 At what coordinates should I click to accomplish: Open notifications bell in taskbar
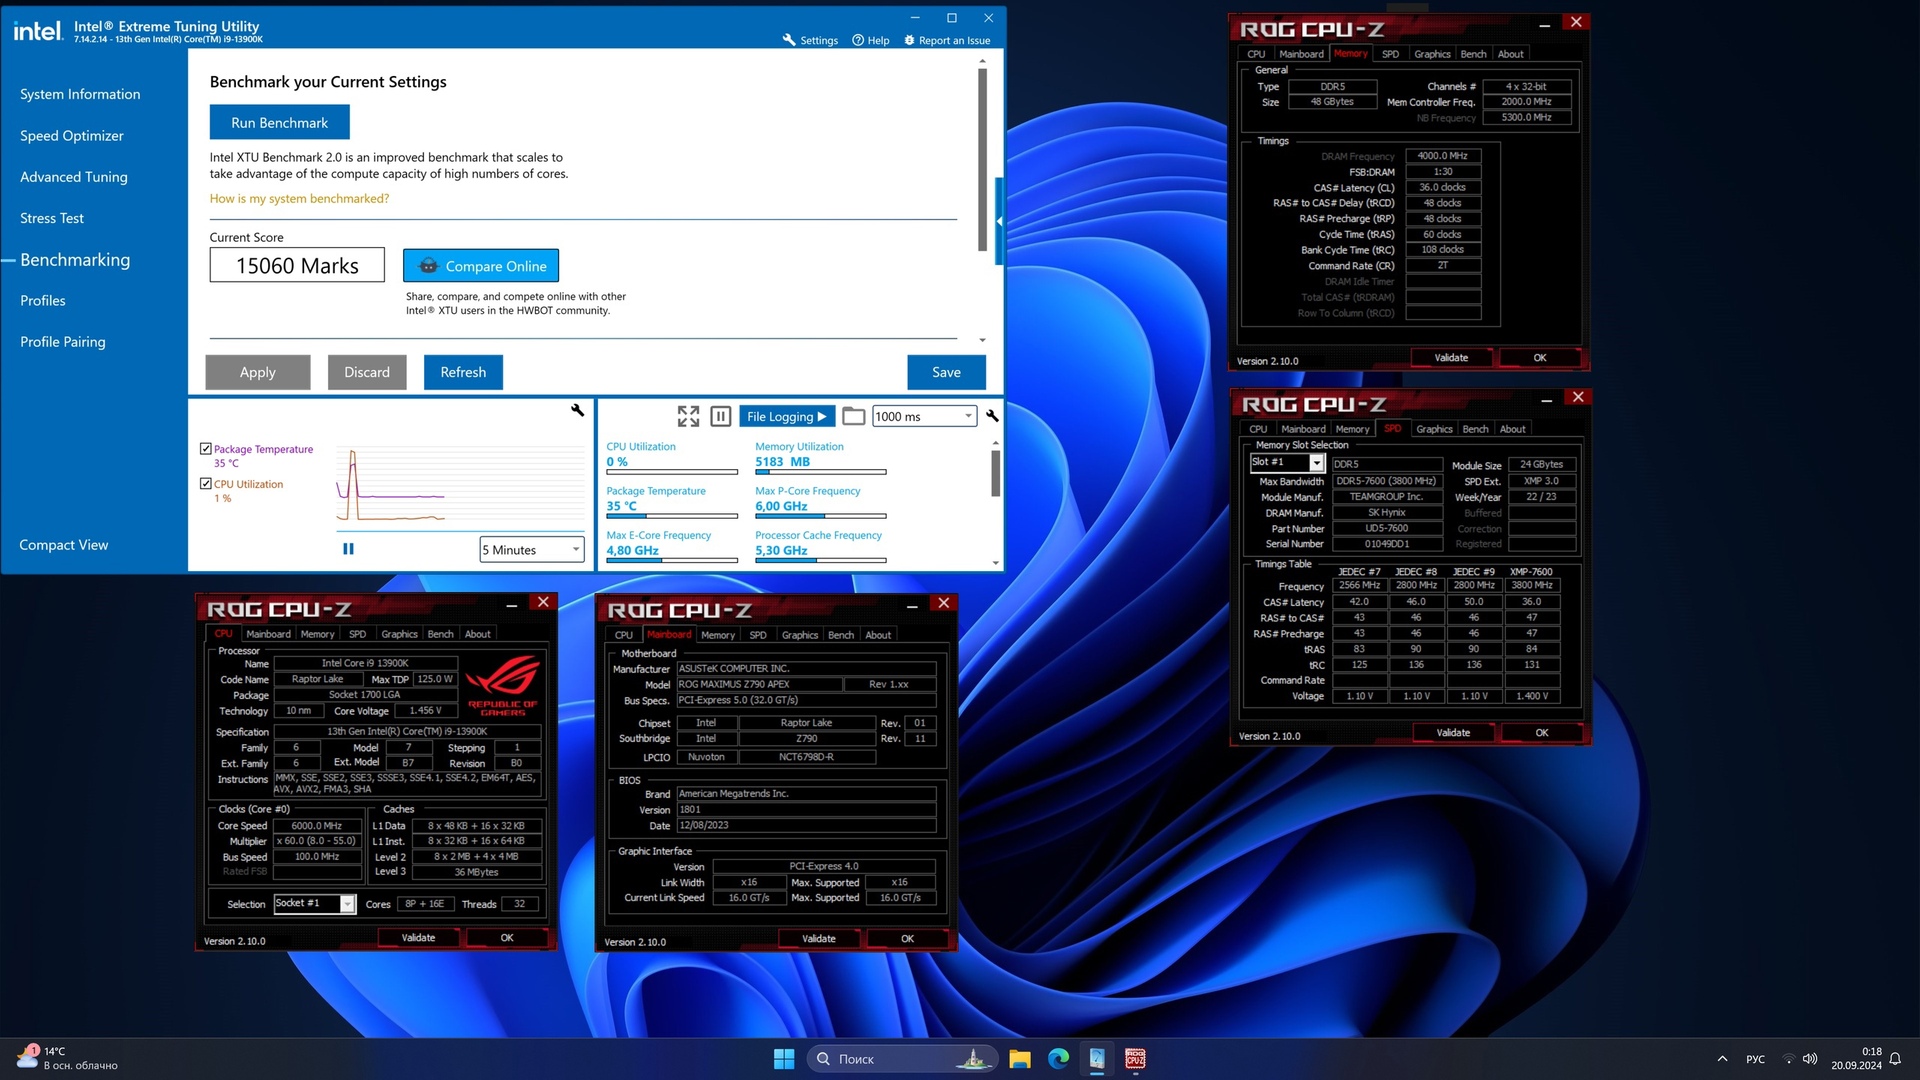1895,1059
